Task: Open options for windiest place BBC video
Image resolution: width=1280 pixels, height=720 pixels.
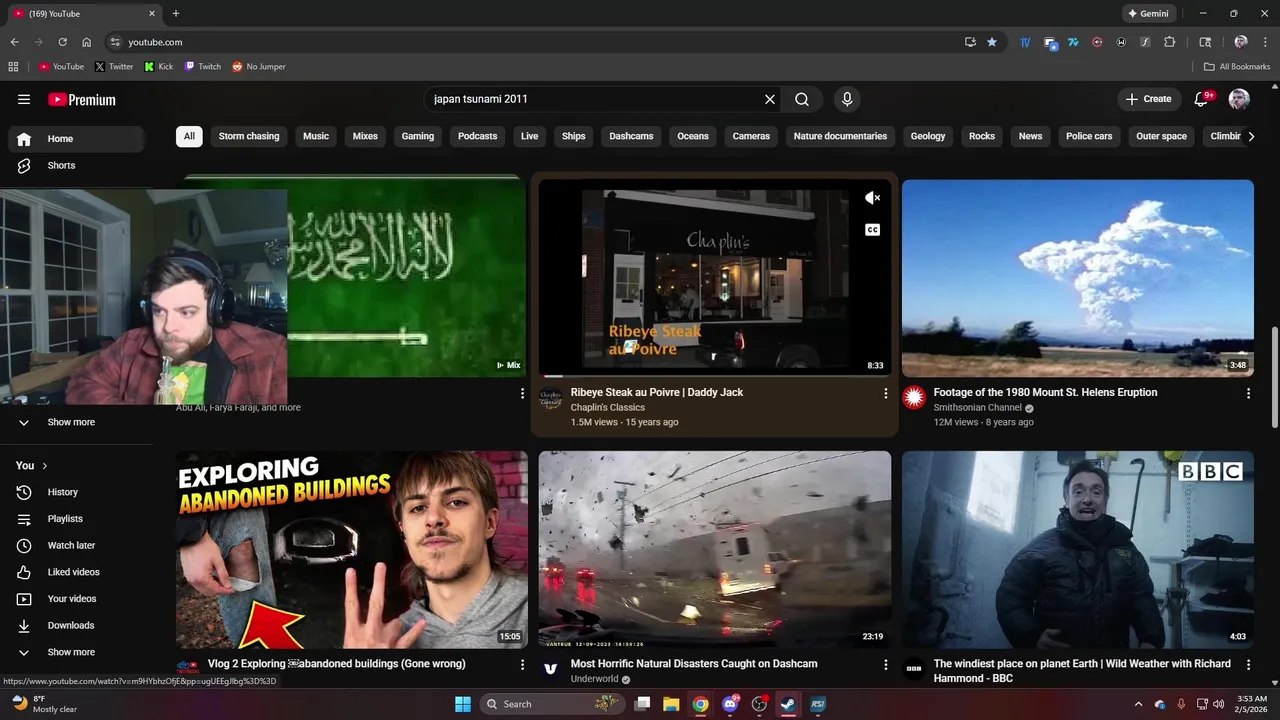Action: pos(1248,665)
